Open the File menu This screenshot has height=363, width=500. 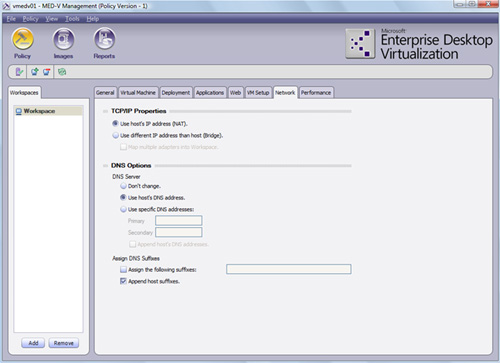point(11,19)
